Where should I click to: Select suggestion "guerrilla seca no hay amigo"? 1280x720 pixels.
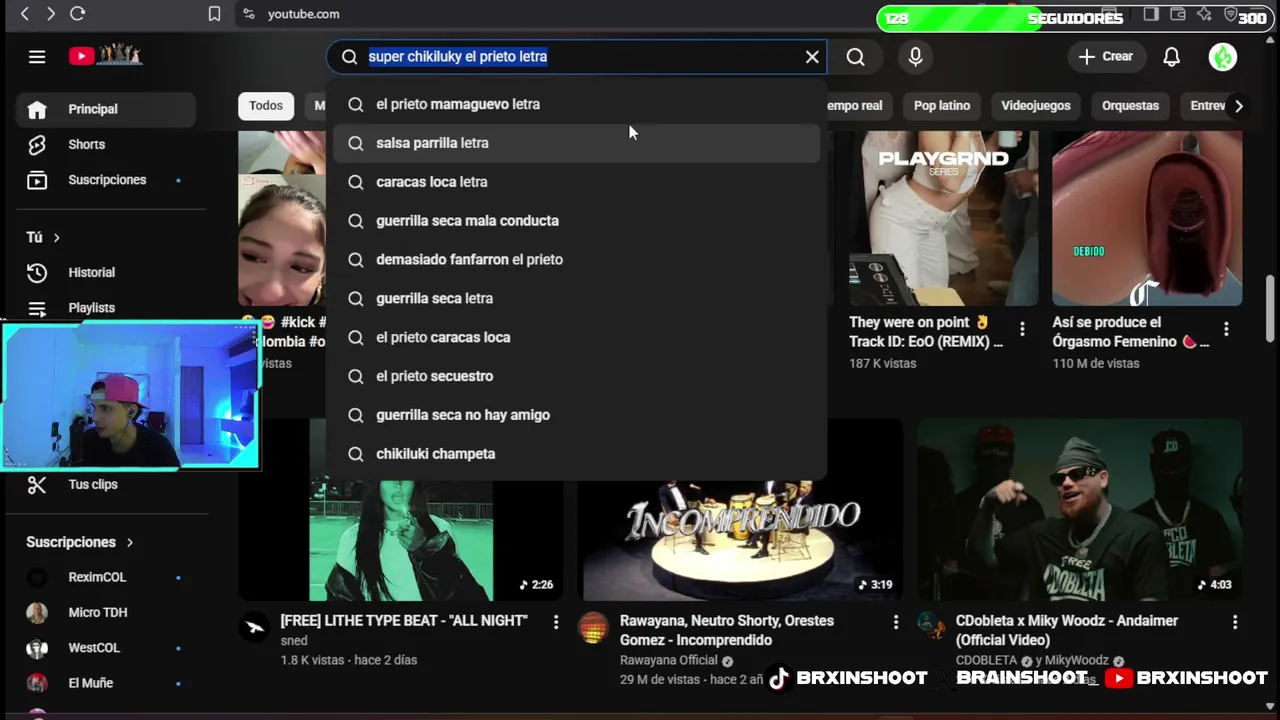pos(576,415)
